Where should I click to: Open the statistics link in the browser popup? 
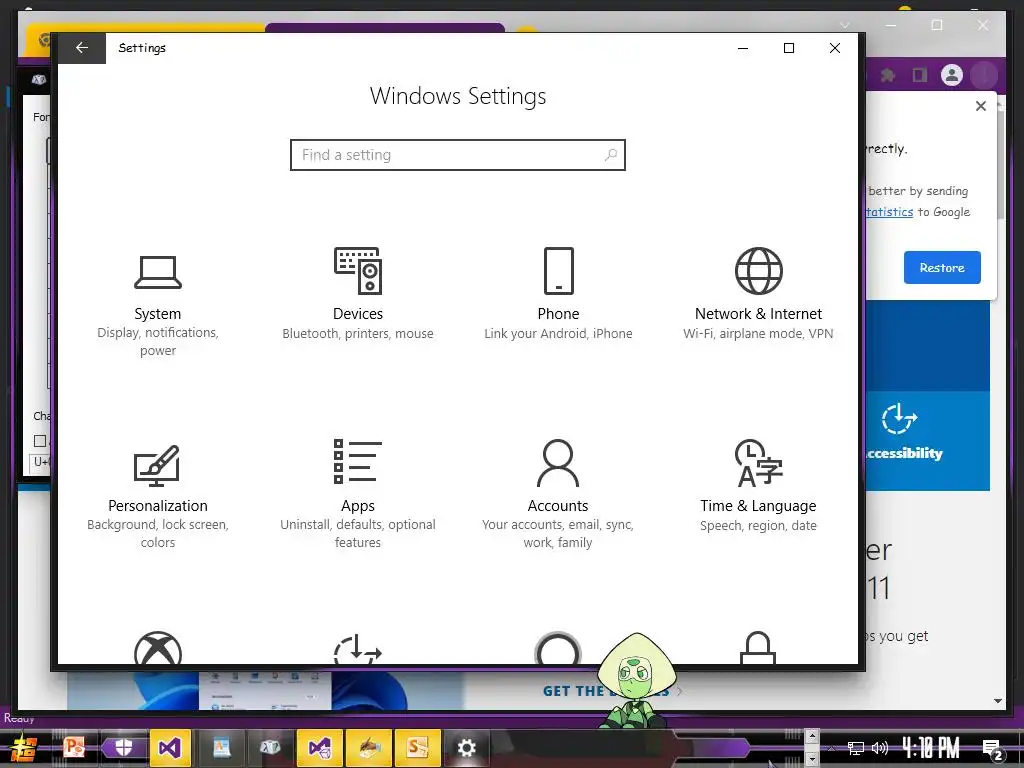point(889,212)
